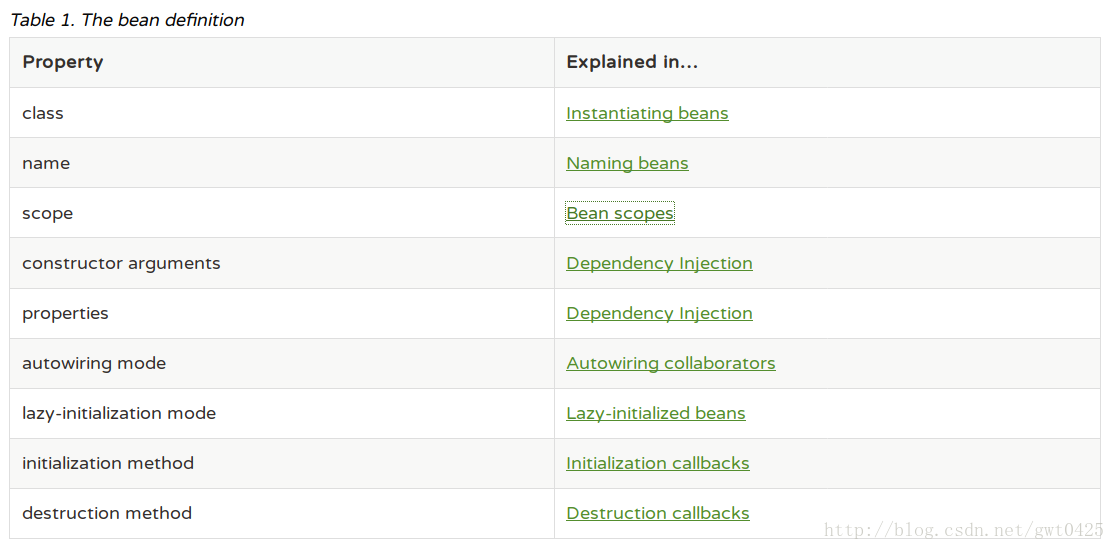Follow the Bean scopes link
The width and height of the screenshot is (1115, 550).
tap(619, 213)
